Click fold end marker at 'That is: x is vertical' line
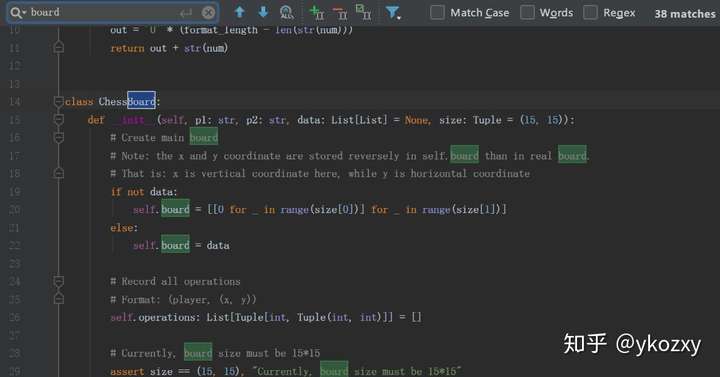 59,173
